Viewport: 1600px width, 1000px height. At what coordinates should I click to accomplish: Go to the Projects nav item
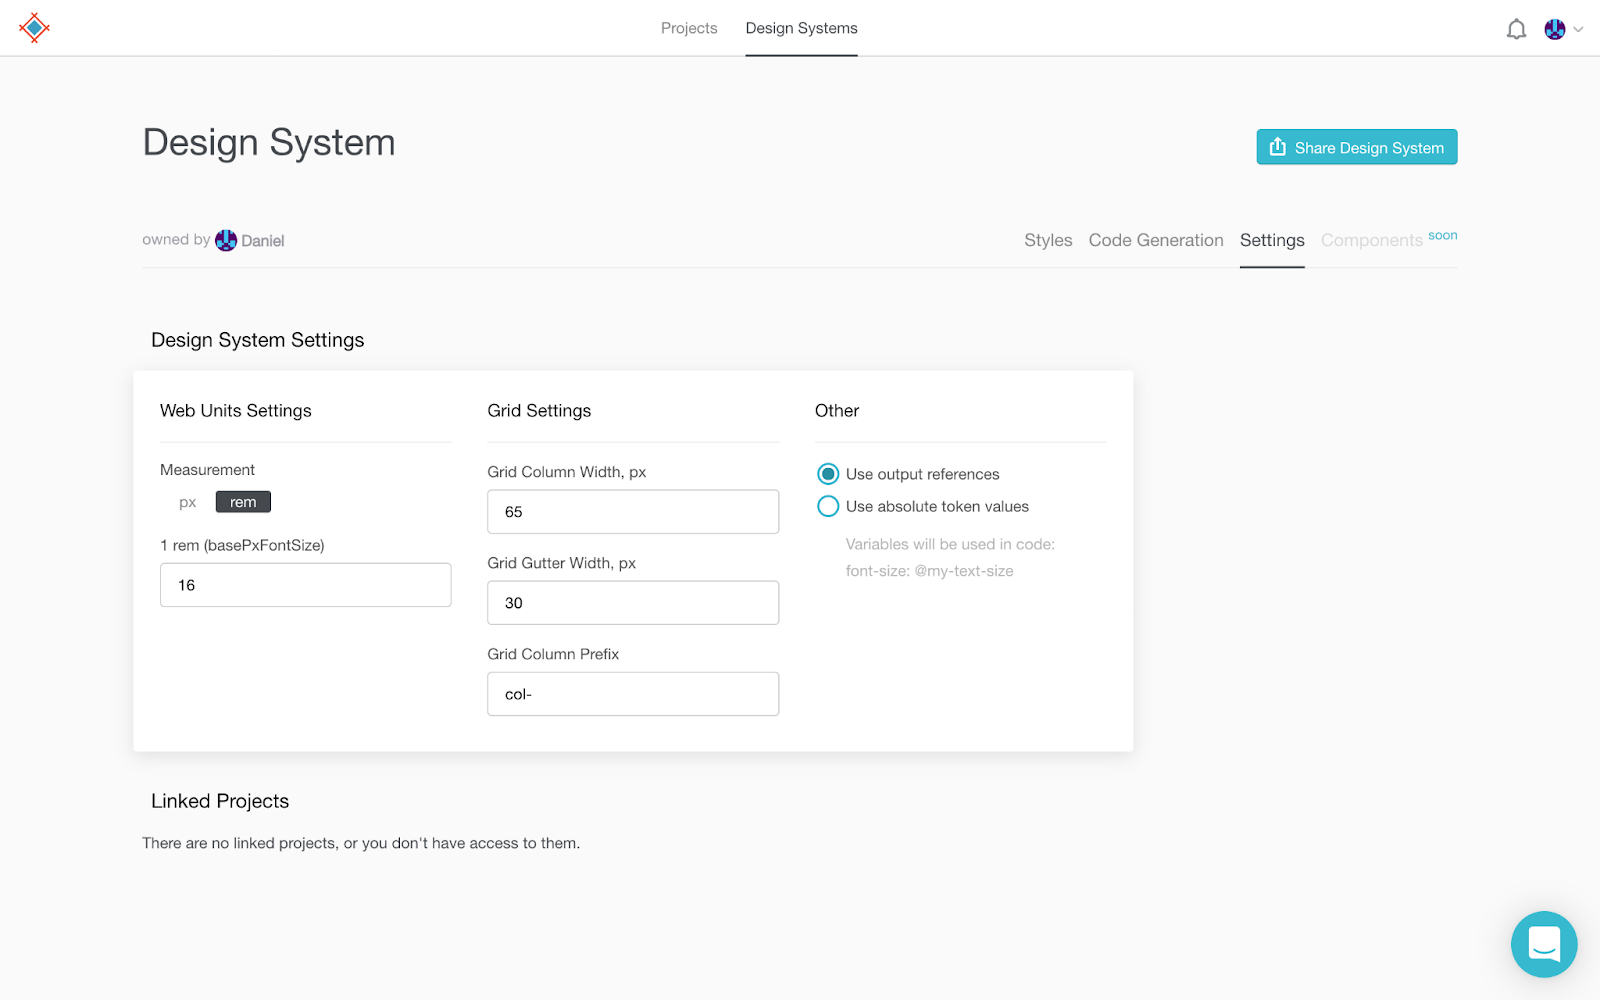point(689,28)
